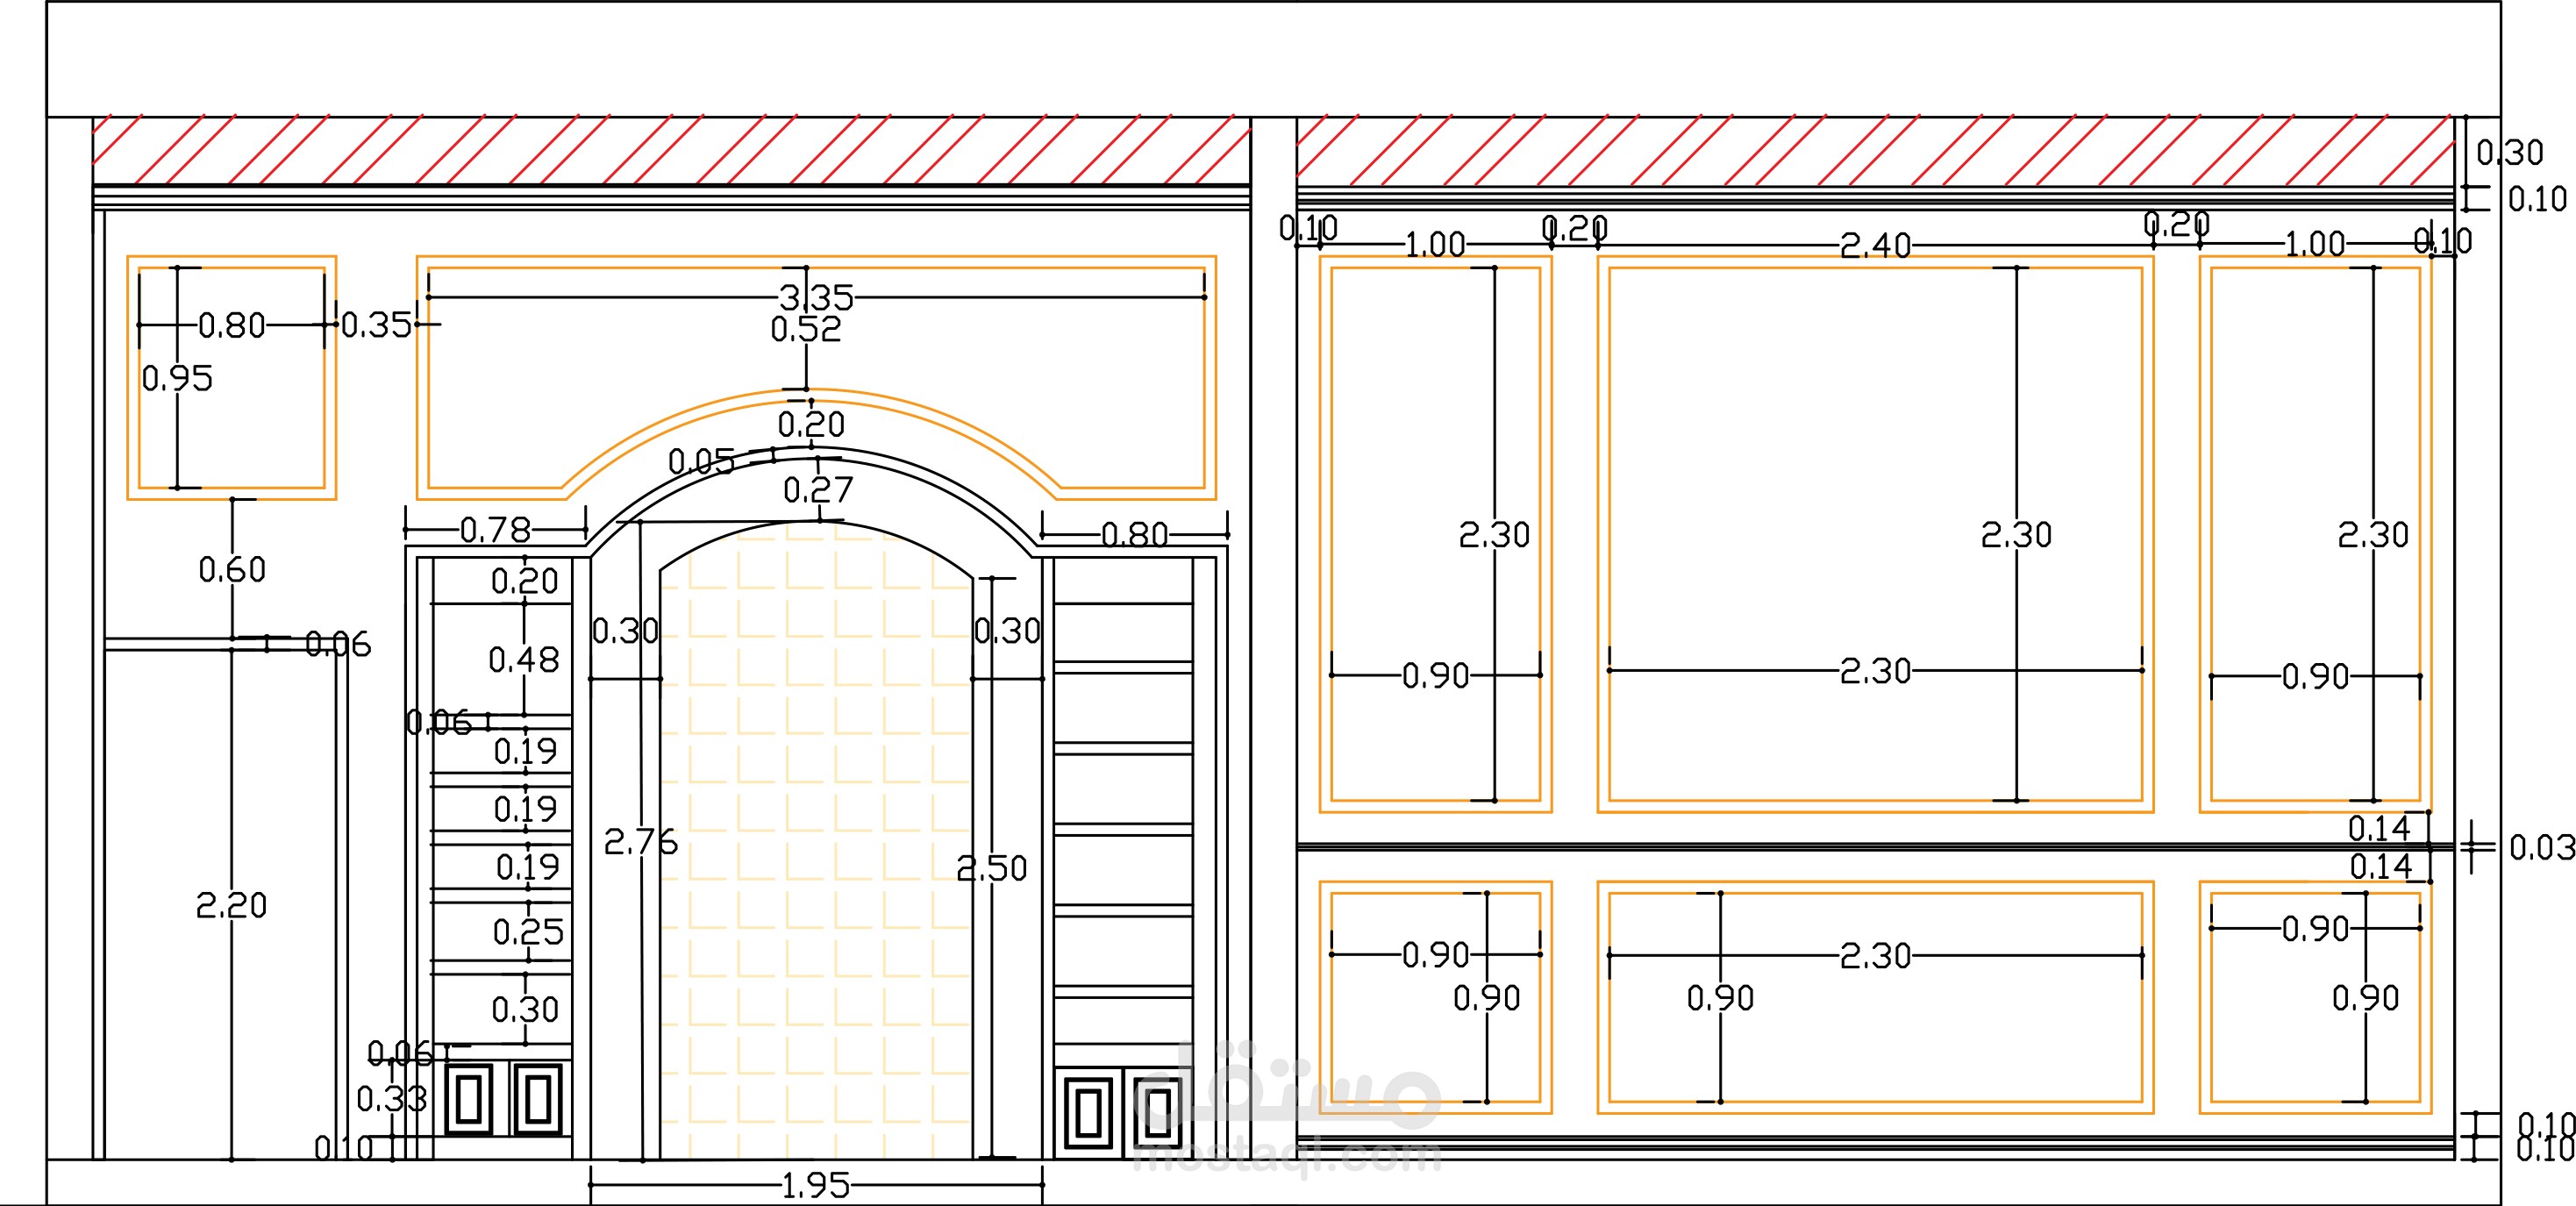Screen dimensions: 2576x1206
Task: Click the 2.76 arch height dimension
Action: point(640,842)
